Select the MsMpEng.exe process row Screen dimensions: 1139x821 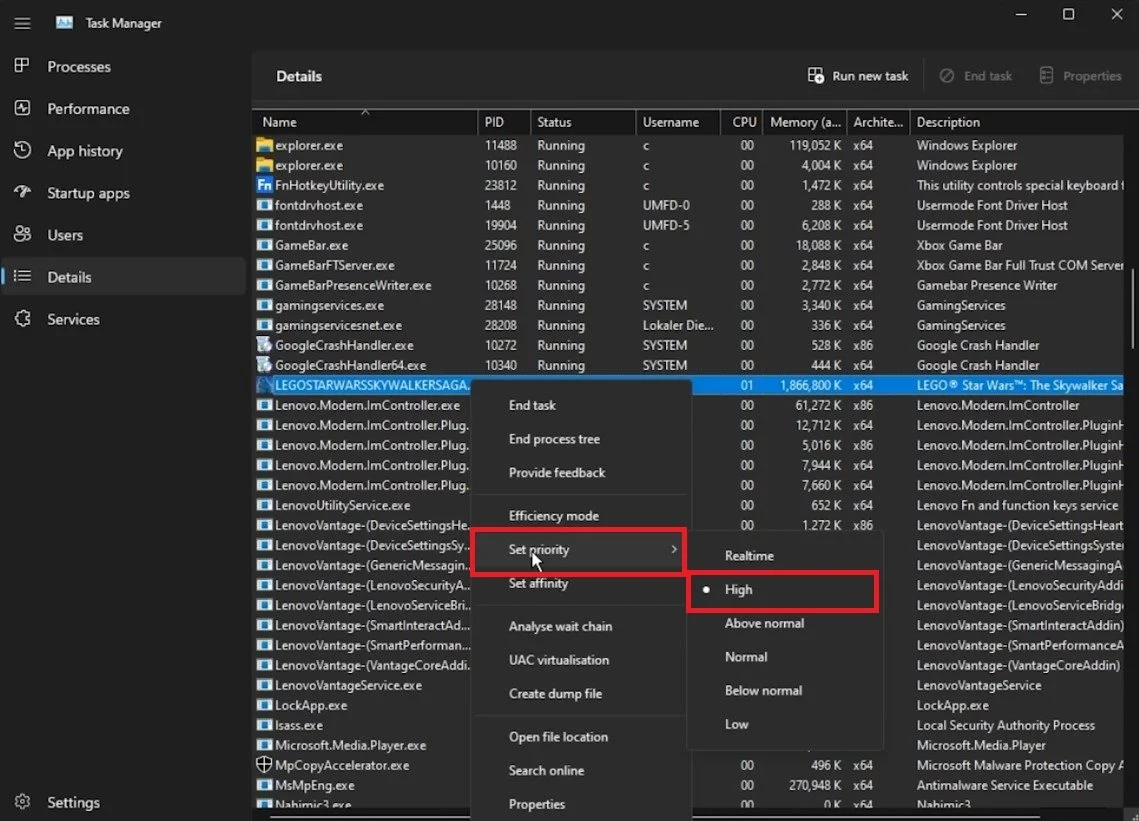tap(688, 785)
